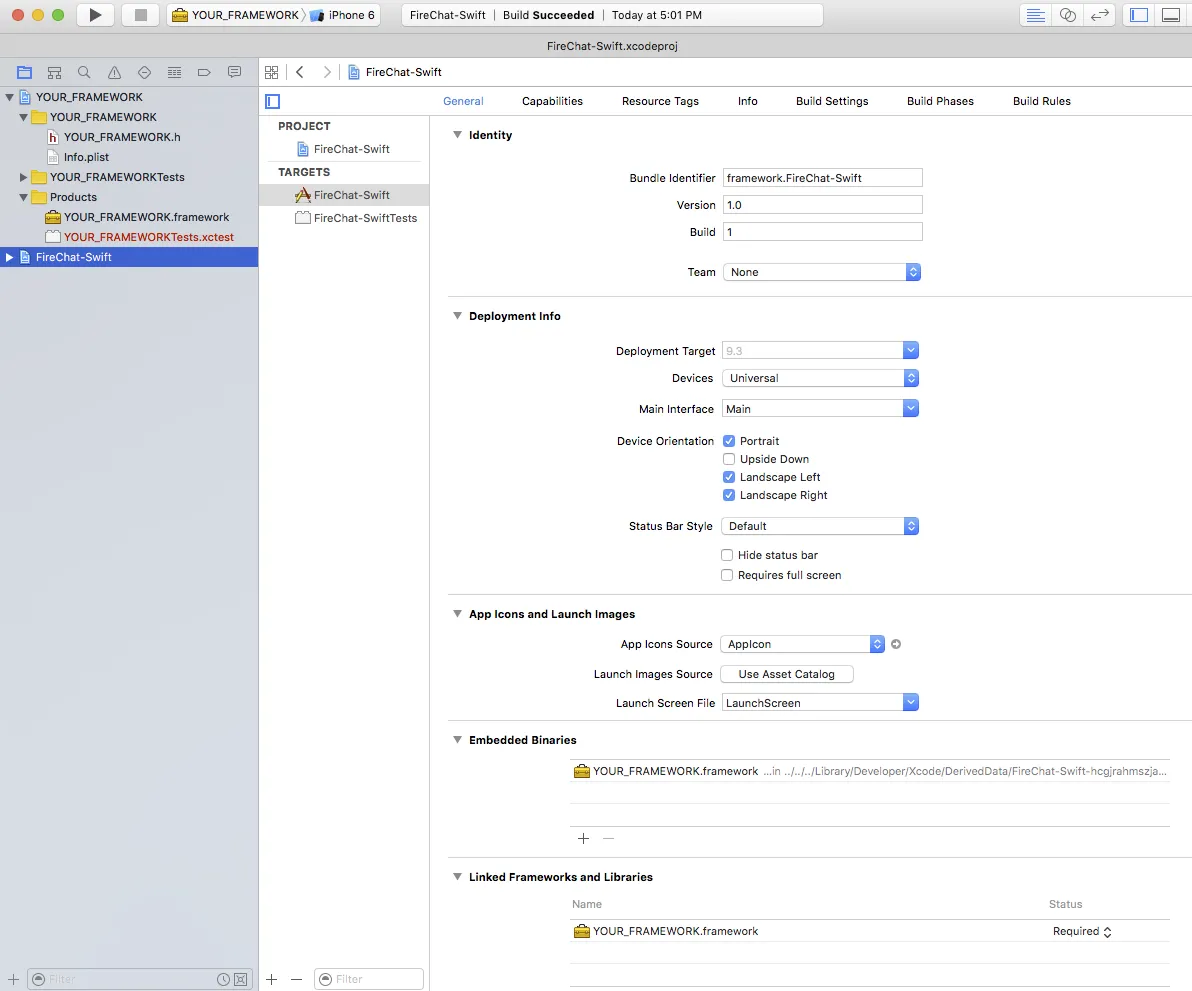Switch to the Build Phases tab
This screenshot has width=1192, height=991.
click(940, 101)
